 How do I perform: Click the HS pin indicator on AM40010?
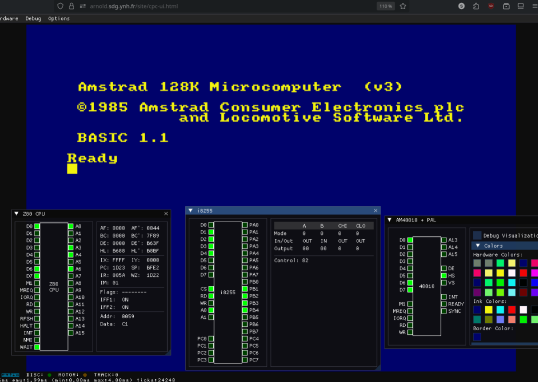click(444, 276)
